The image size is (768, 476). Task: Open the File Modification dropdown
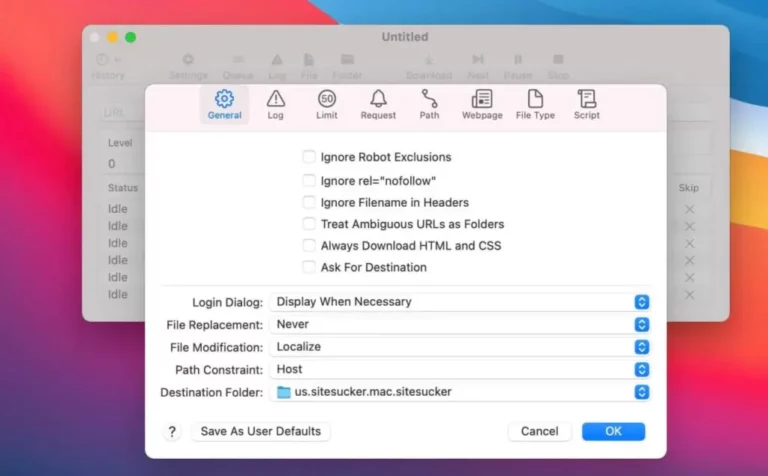click(x=460, y=347)
